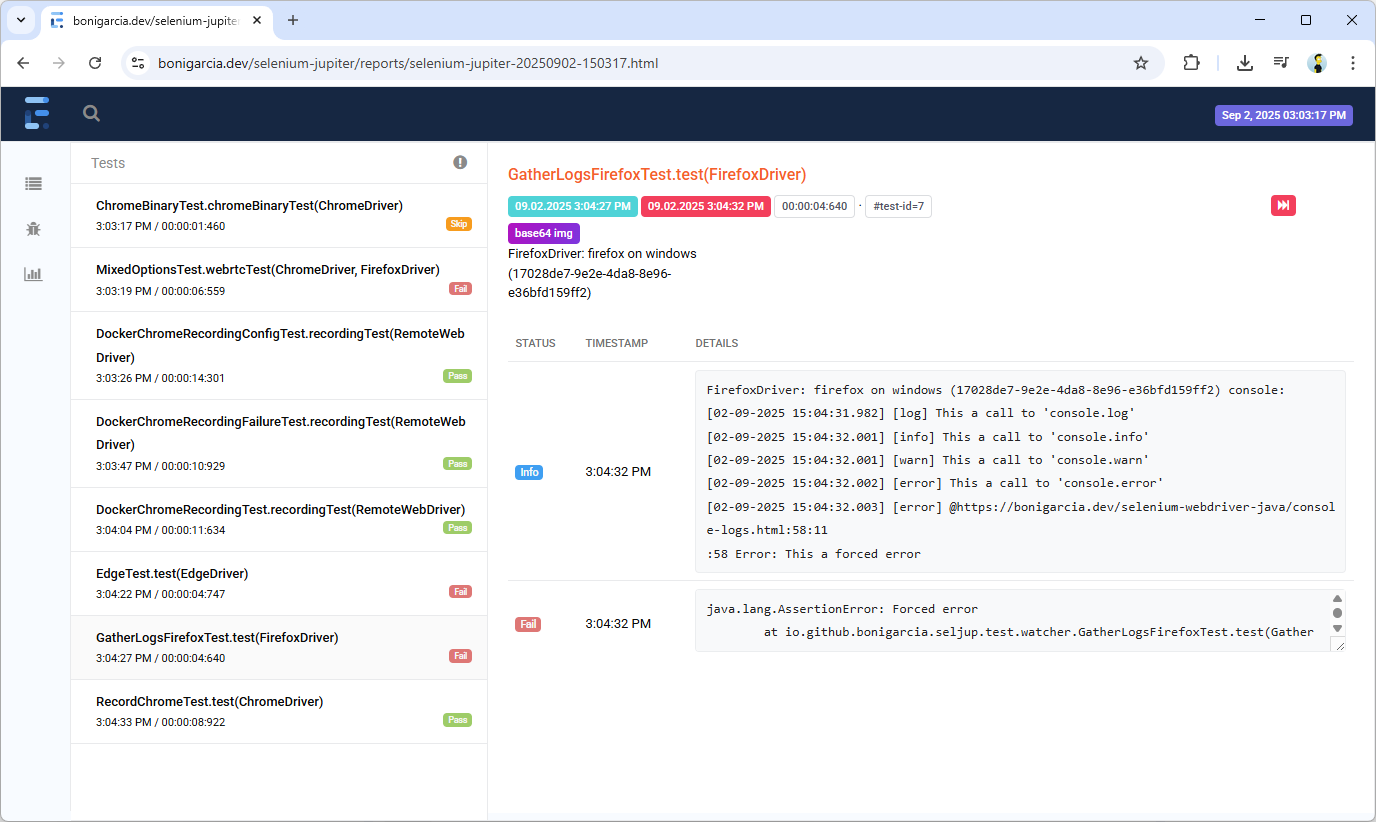This screenshot has width=1376, height=822.
Task: Select DockerChromeRecordingTest.recordingTest entry
Action: coord(279,519)
